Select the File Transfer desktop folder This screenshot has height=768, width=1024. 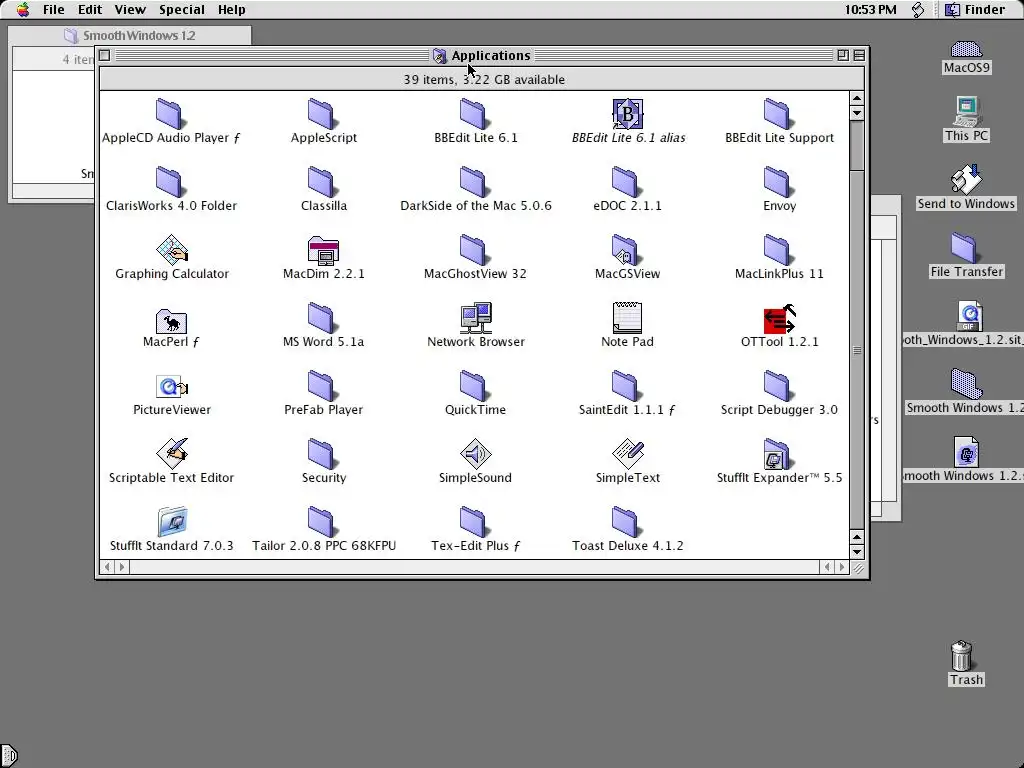pos(963,247)
